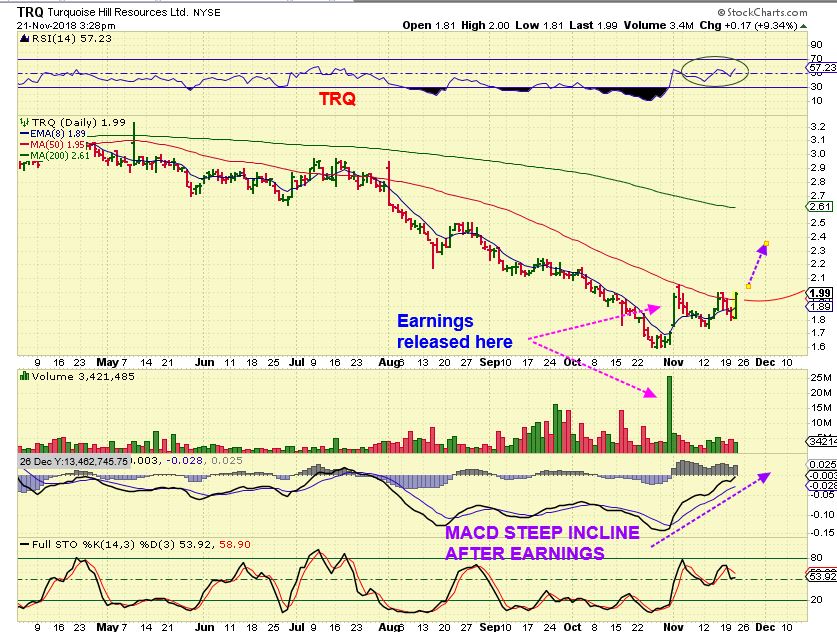Image resolution: width=837 pixels, height=632 pixels.
Task: Click the 'Open 1.81' quote value
Action: (x=429, y=25)
